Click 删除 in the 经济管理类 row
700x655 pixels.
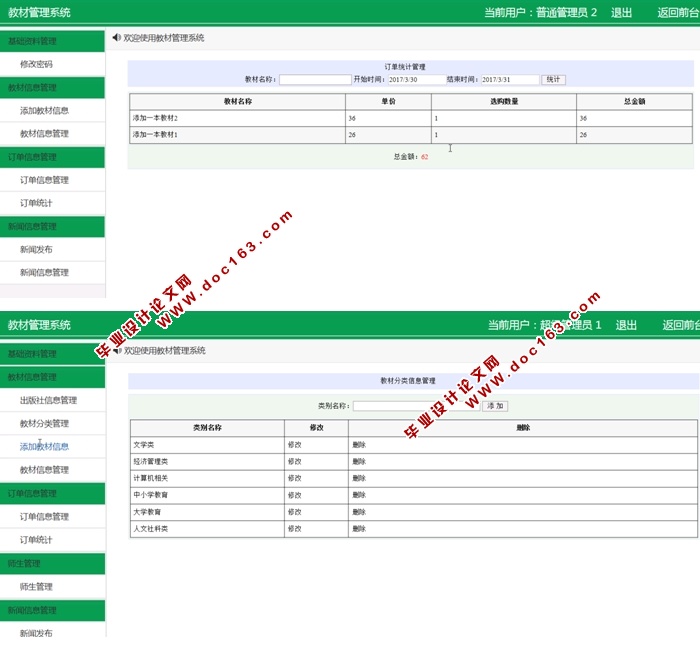[x=359, y=461]
